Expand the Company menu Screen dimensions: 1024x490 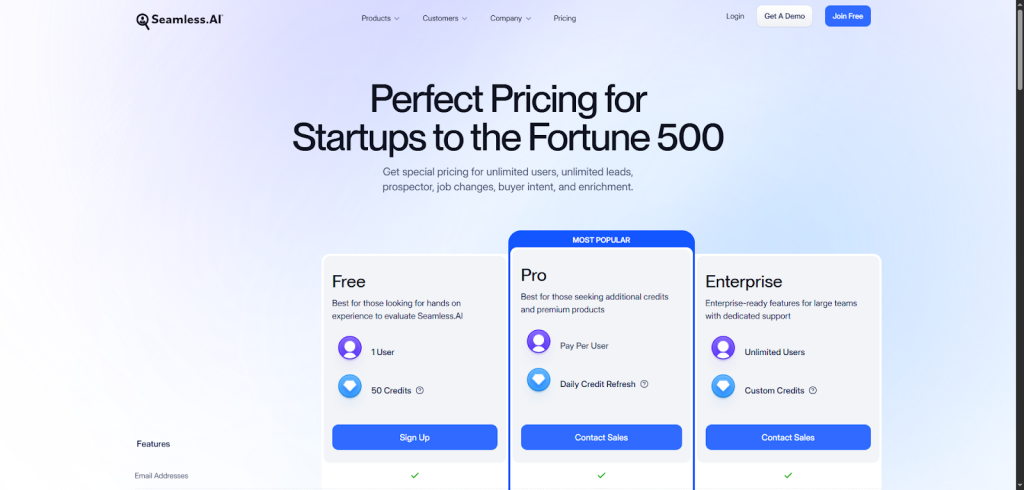click(510, 18)
